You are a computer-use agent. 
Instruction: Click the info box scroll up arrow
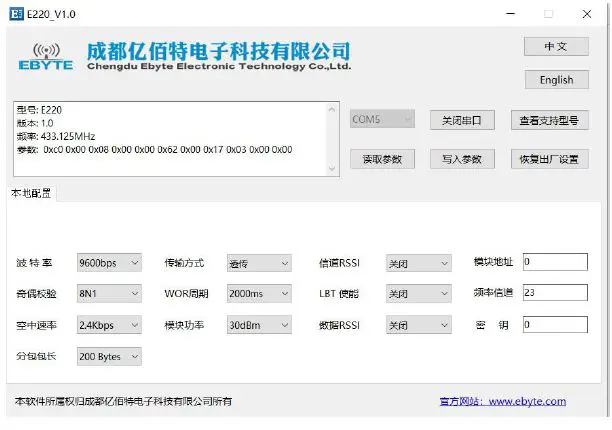pos(332,110)
